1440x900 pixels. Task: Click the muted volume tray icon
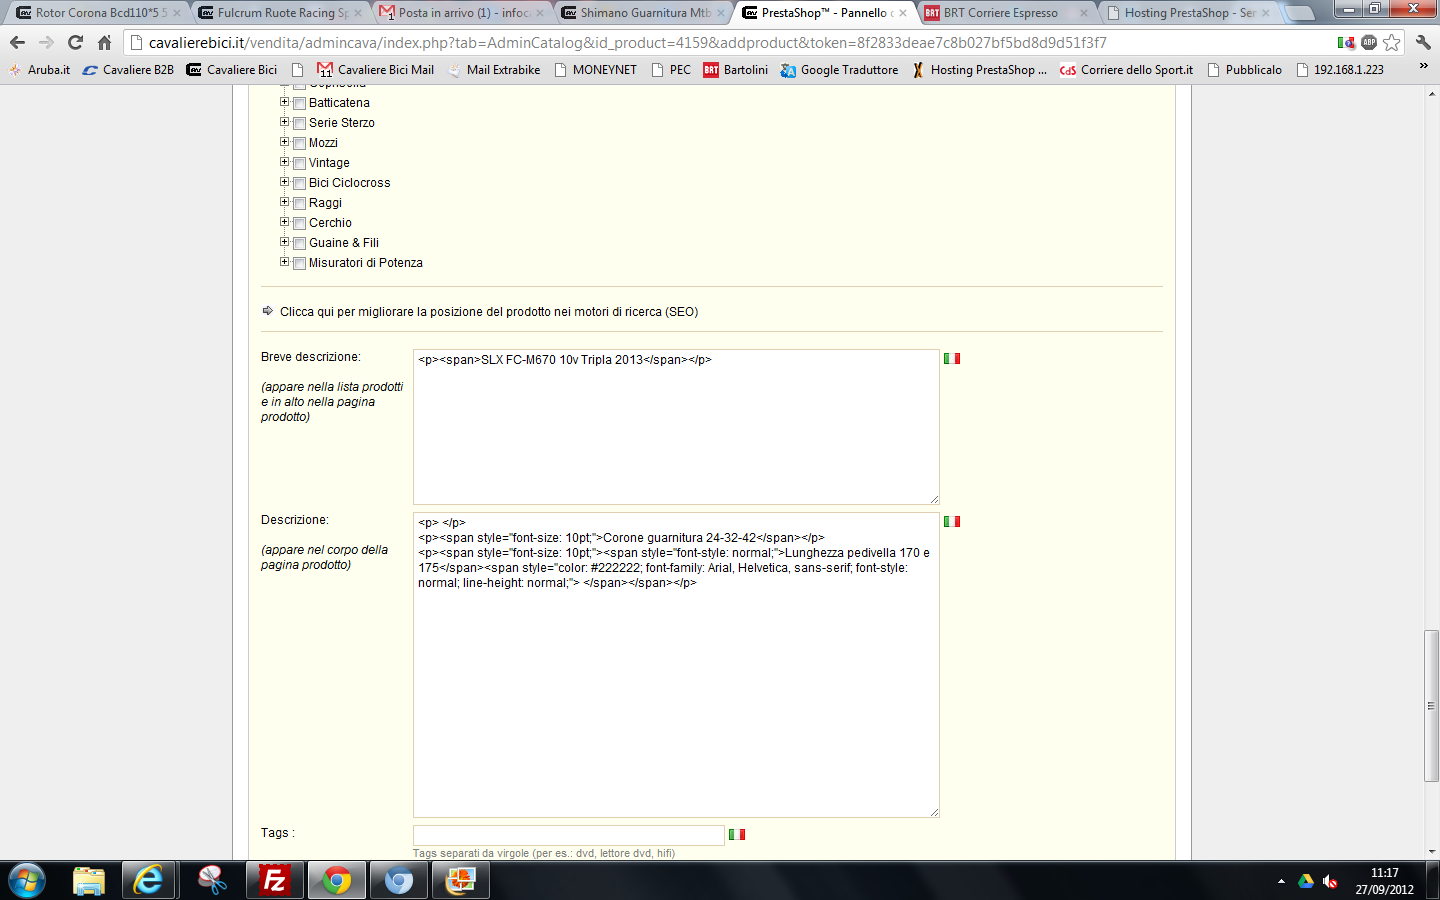1330,881
